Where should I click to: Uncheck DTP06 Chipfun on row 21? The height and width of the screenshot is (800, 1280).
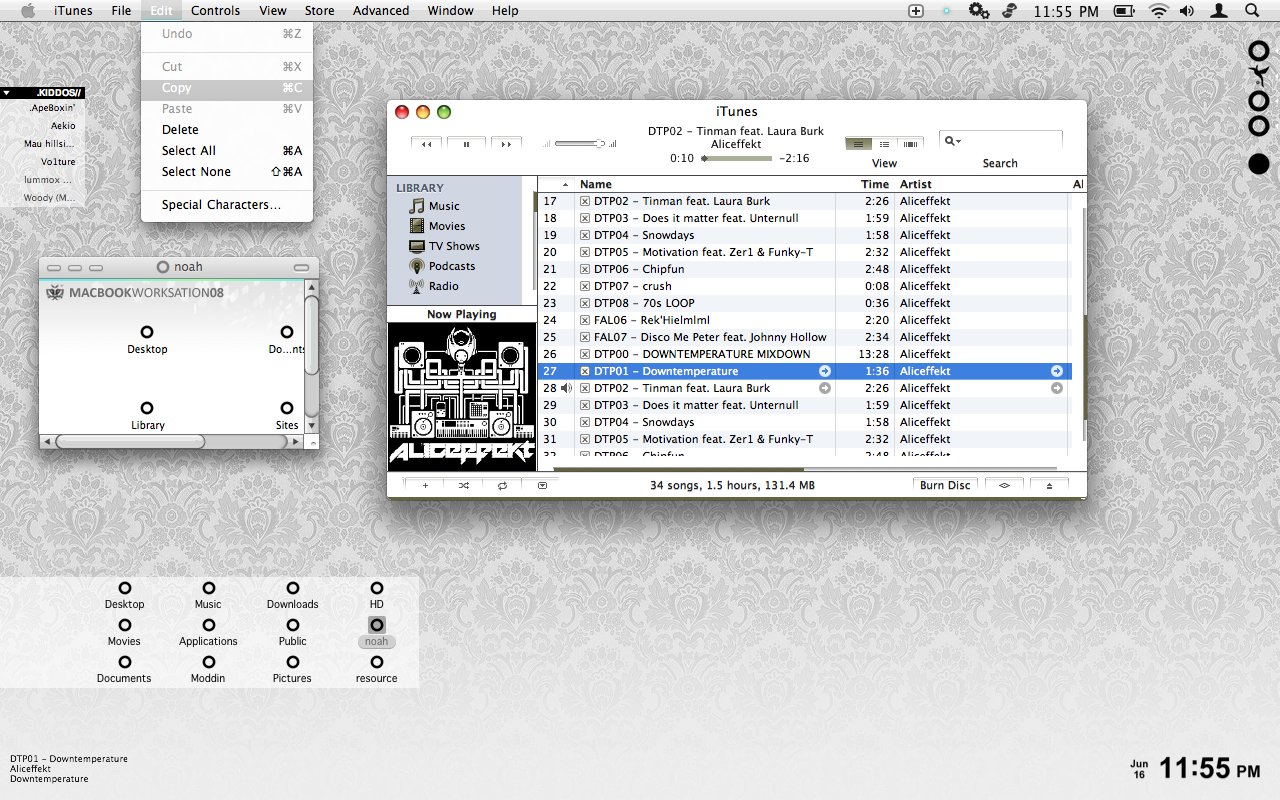(x=585, y=269)
